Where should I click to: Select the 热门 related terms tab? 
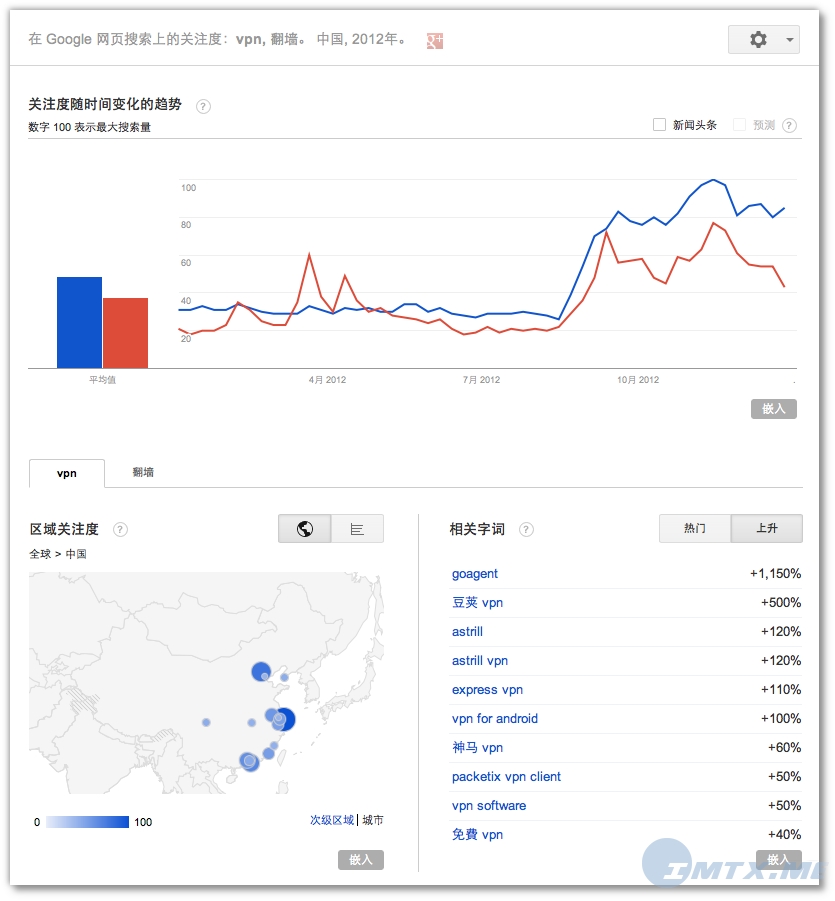click(695, 528)
